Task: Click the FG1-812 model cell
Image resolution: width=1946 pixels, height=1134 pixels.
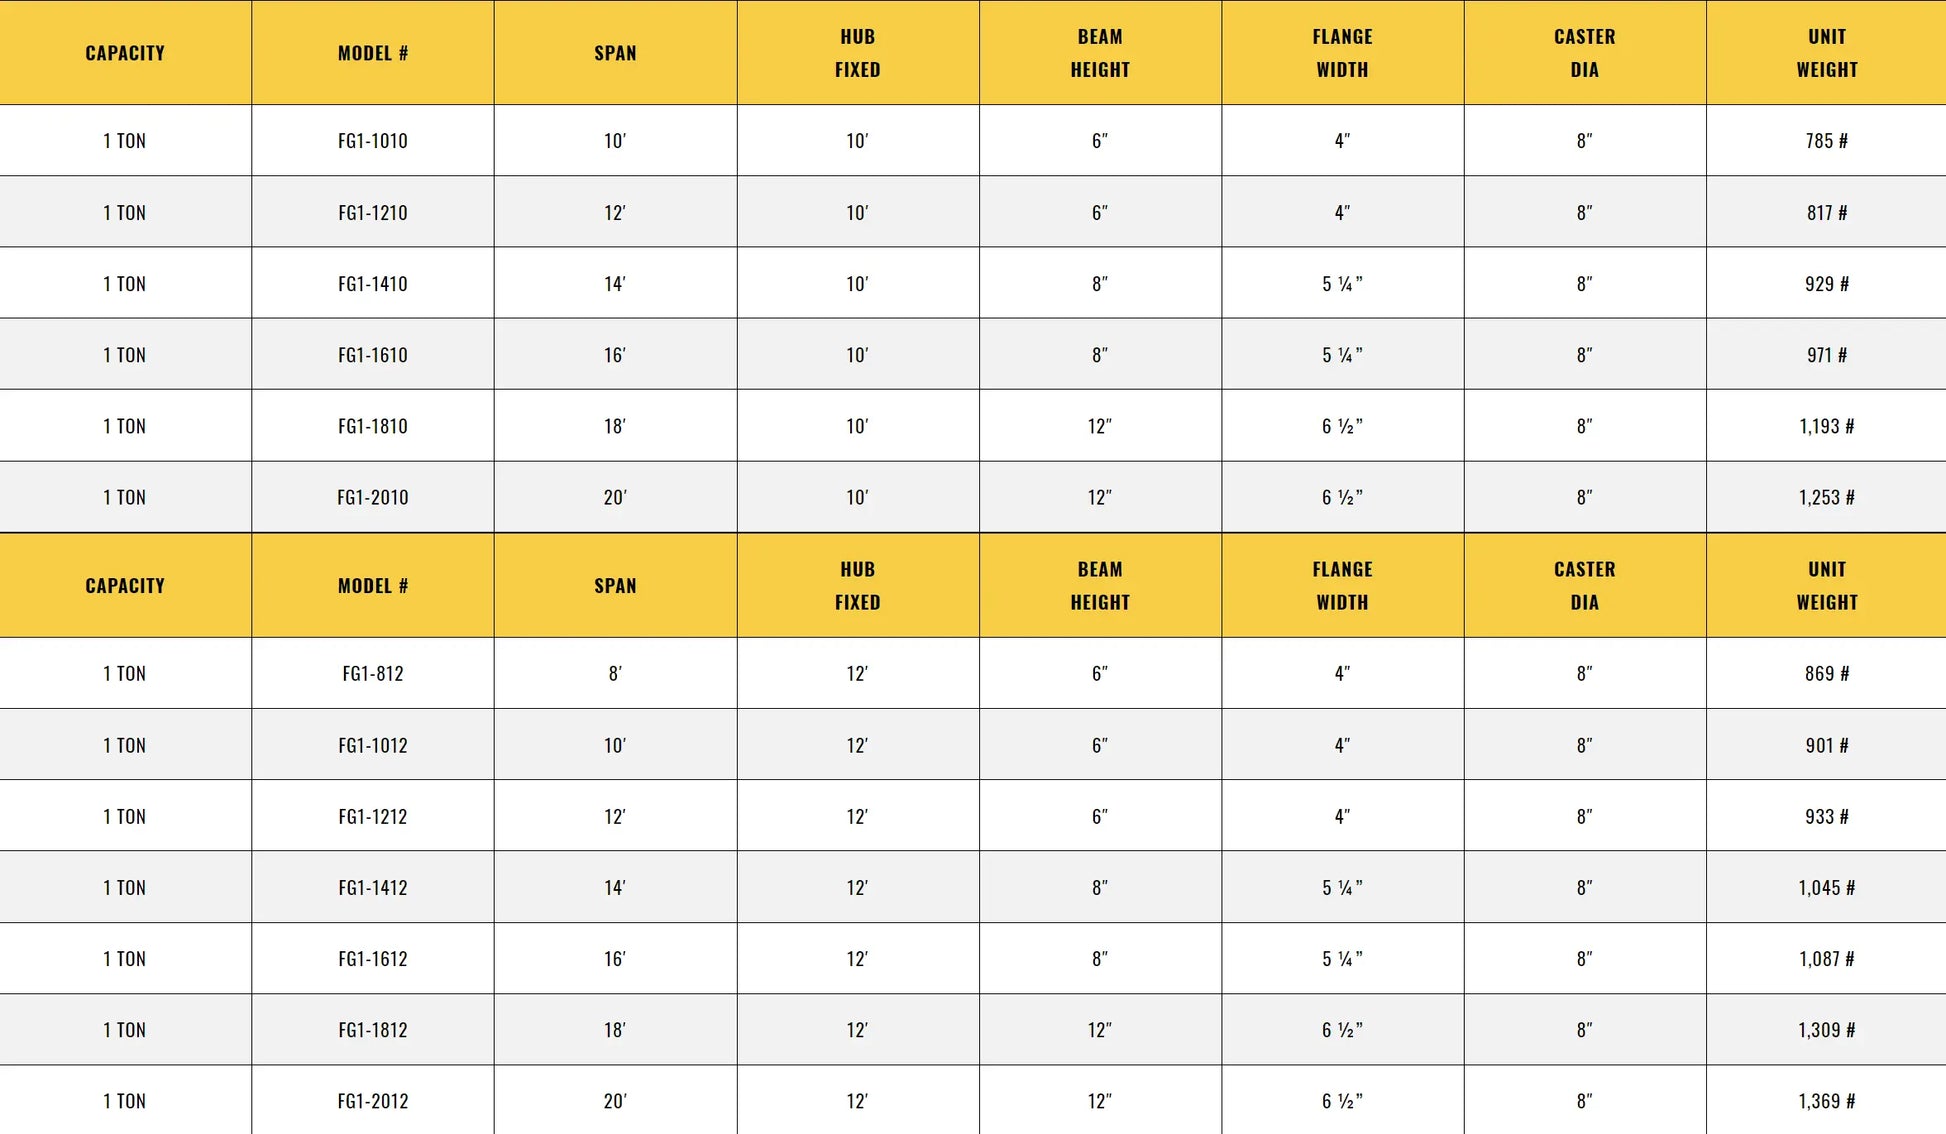Action: (373, 674)
